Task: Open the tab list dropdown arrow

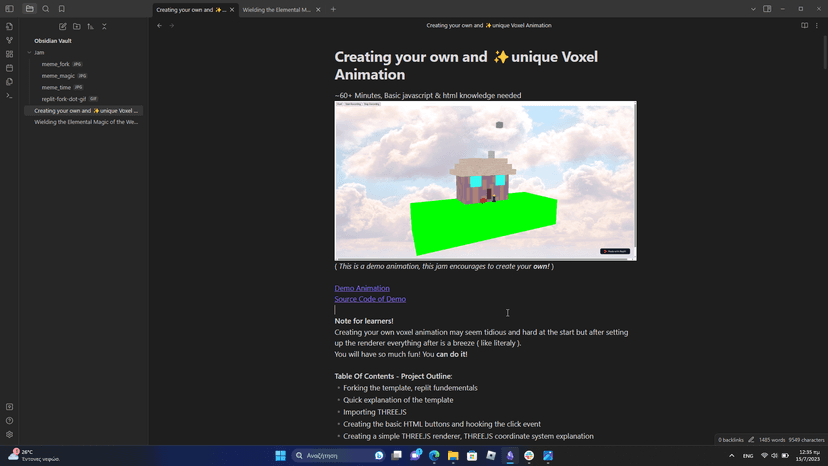Action: [x=753, y=9]
